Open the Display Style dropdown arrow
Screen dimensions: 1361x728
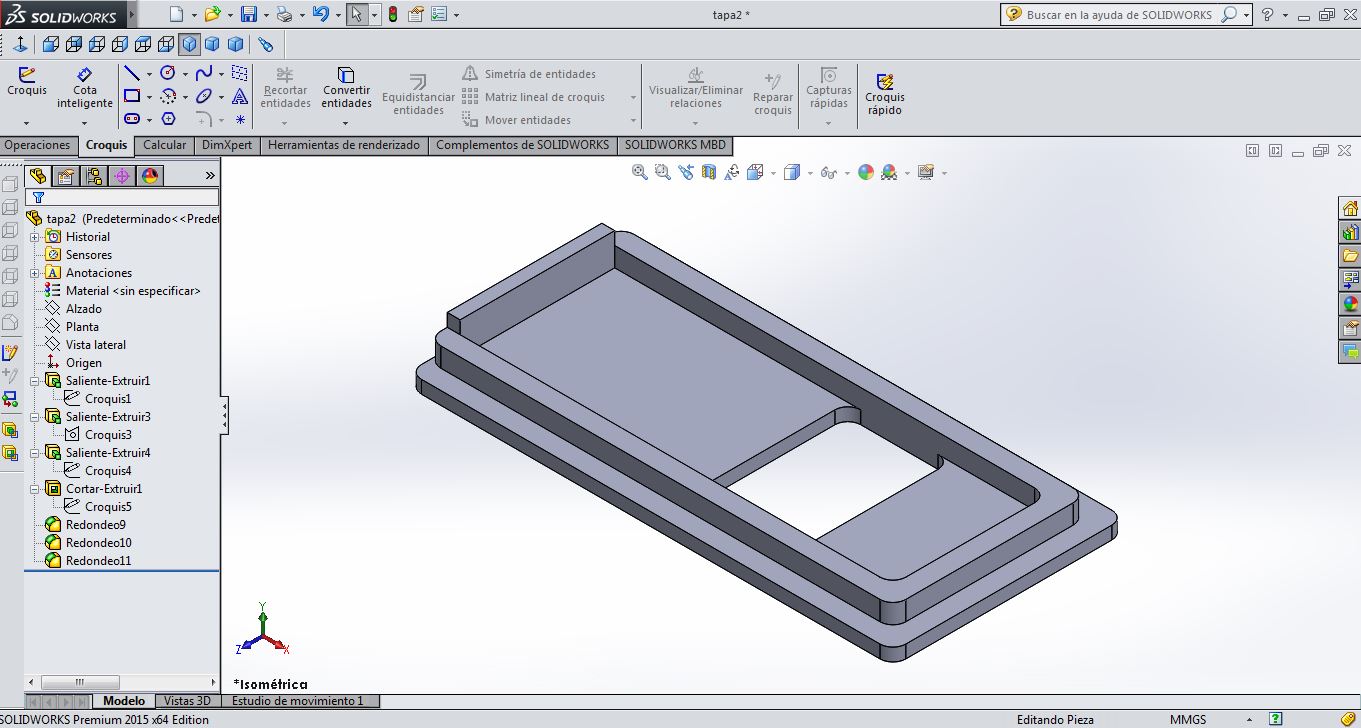(x=808, y=173)
